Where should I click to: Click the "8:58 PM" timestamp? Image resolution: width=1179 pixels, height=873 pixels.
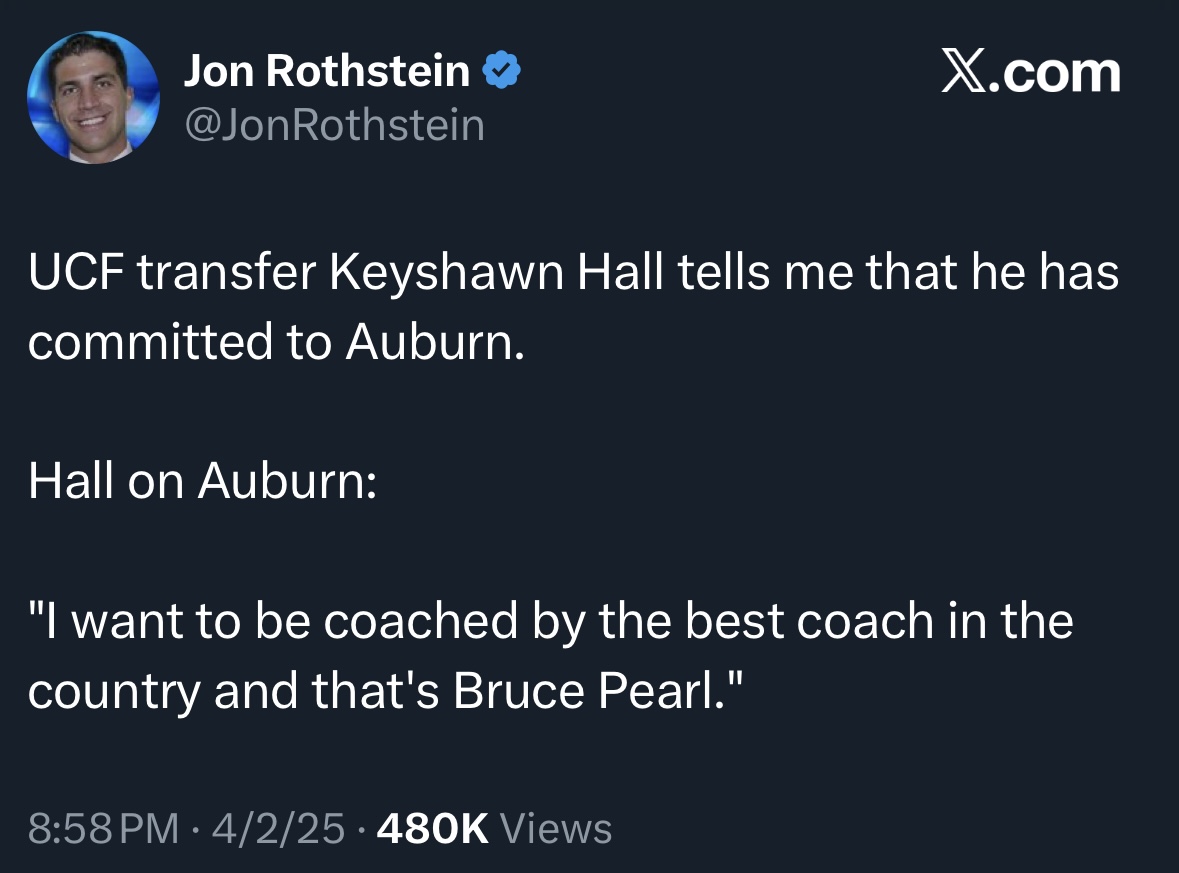pyautogui.click(x=104, y=829)
